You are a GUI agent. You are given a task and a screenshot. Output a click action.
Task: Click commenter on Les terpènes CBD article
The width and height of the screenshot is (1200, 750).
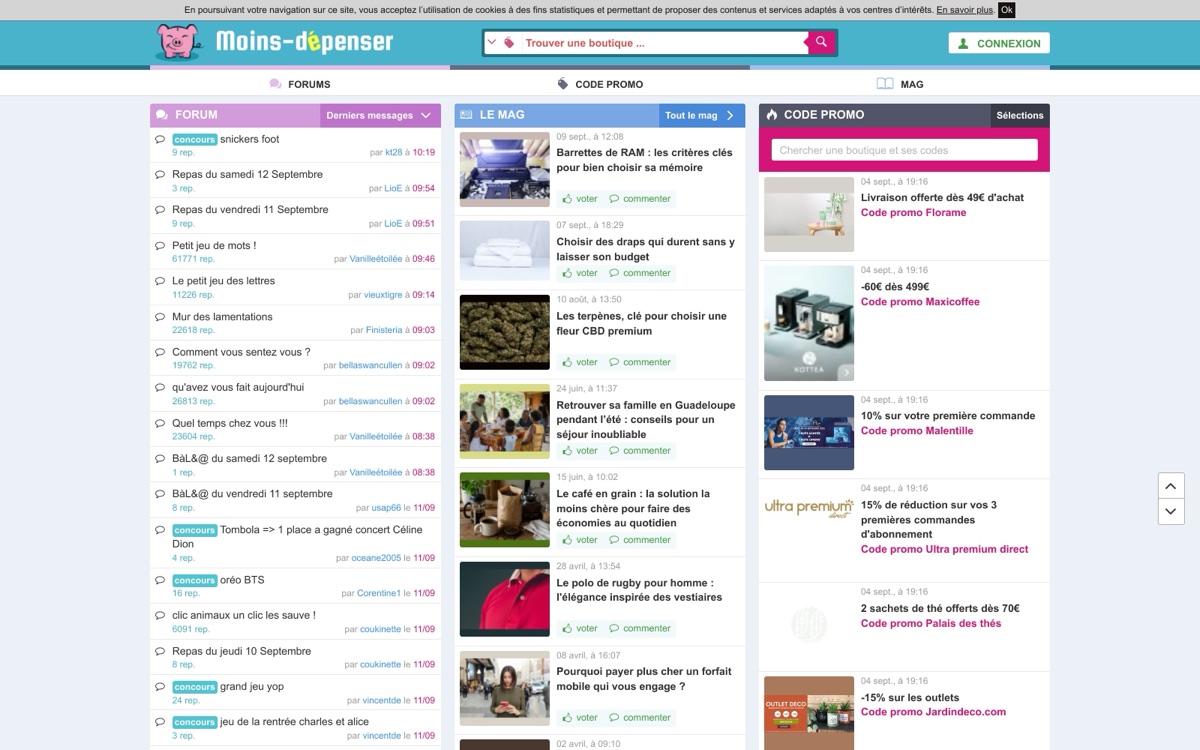pyautogui.click(x=640, y=362)
